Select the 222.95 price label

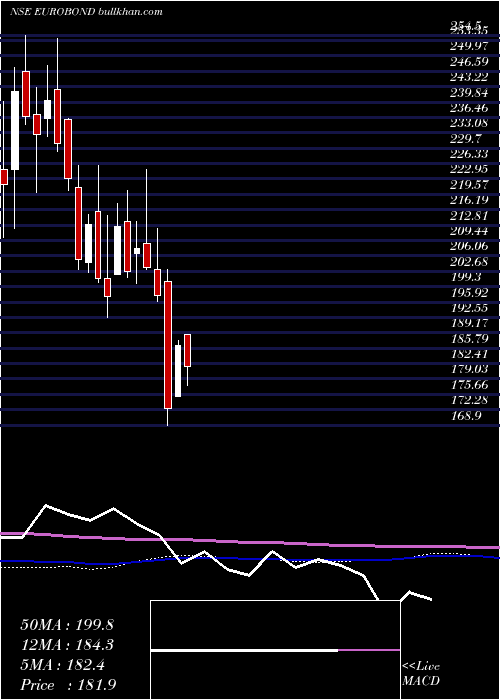coord(469,169)
